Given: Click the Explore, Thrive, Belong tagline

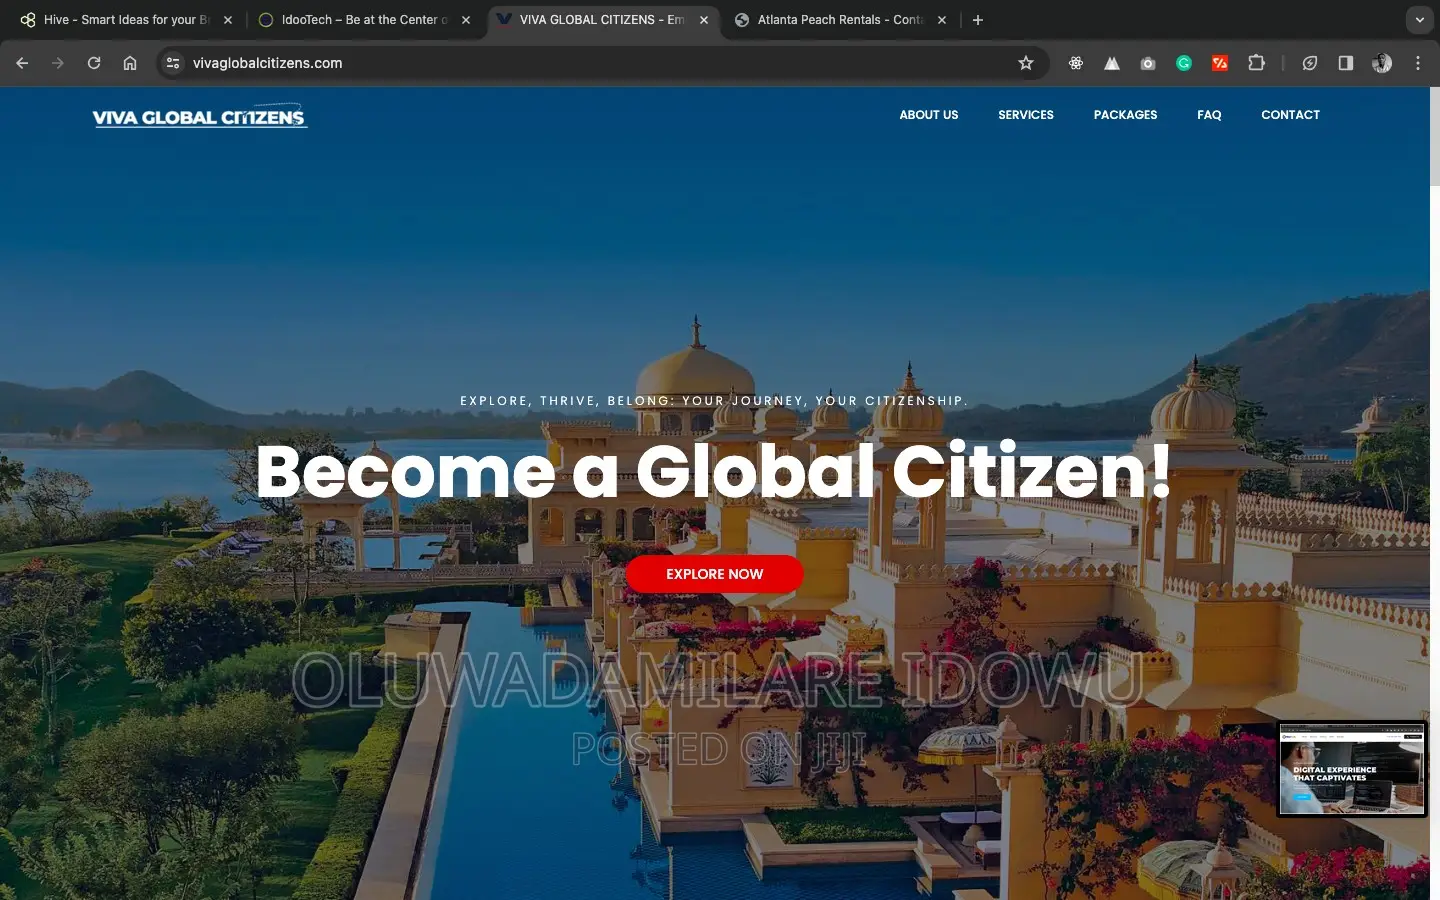Looking at the screenshot, I should [714, 401].
